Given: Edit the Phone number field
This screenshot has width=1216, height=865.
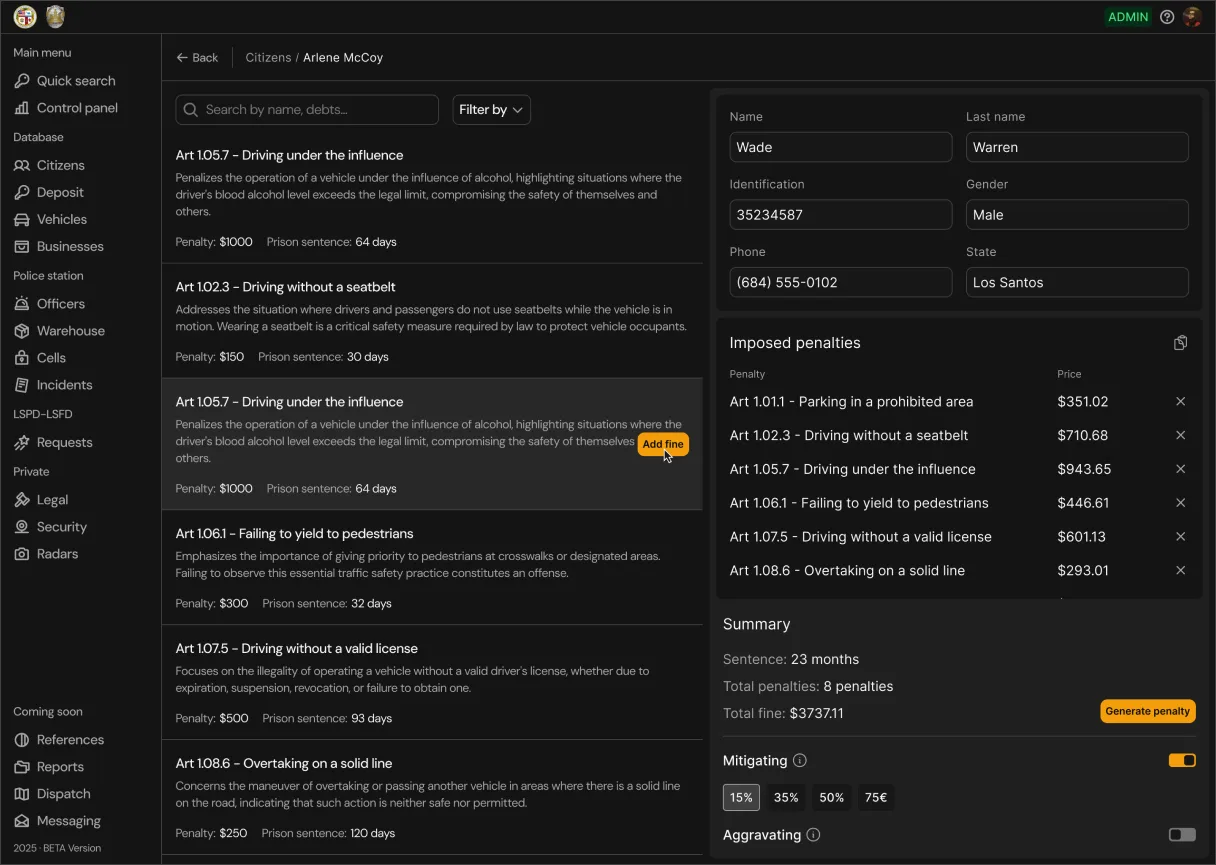Looking at the screenshot, I should point(841,282).
